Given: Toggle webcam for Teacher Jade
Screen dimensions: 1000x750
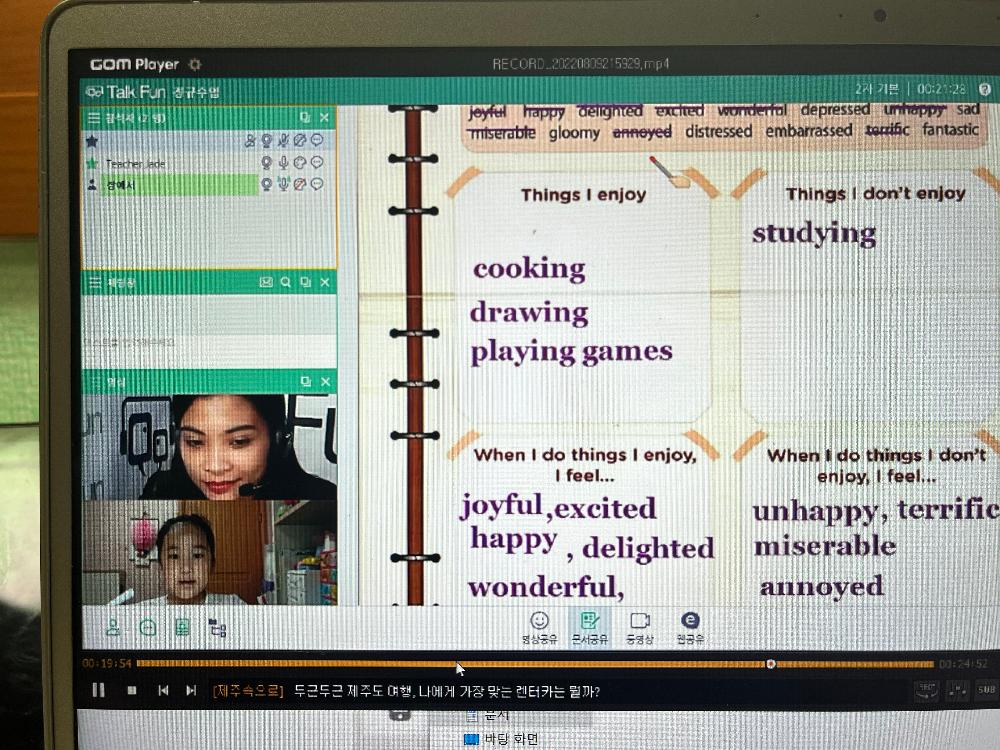Looking at the screenshot, I should tap(267, 162).
